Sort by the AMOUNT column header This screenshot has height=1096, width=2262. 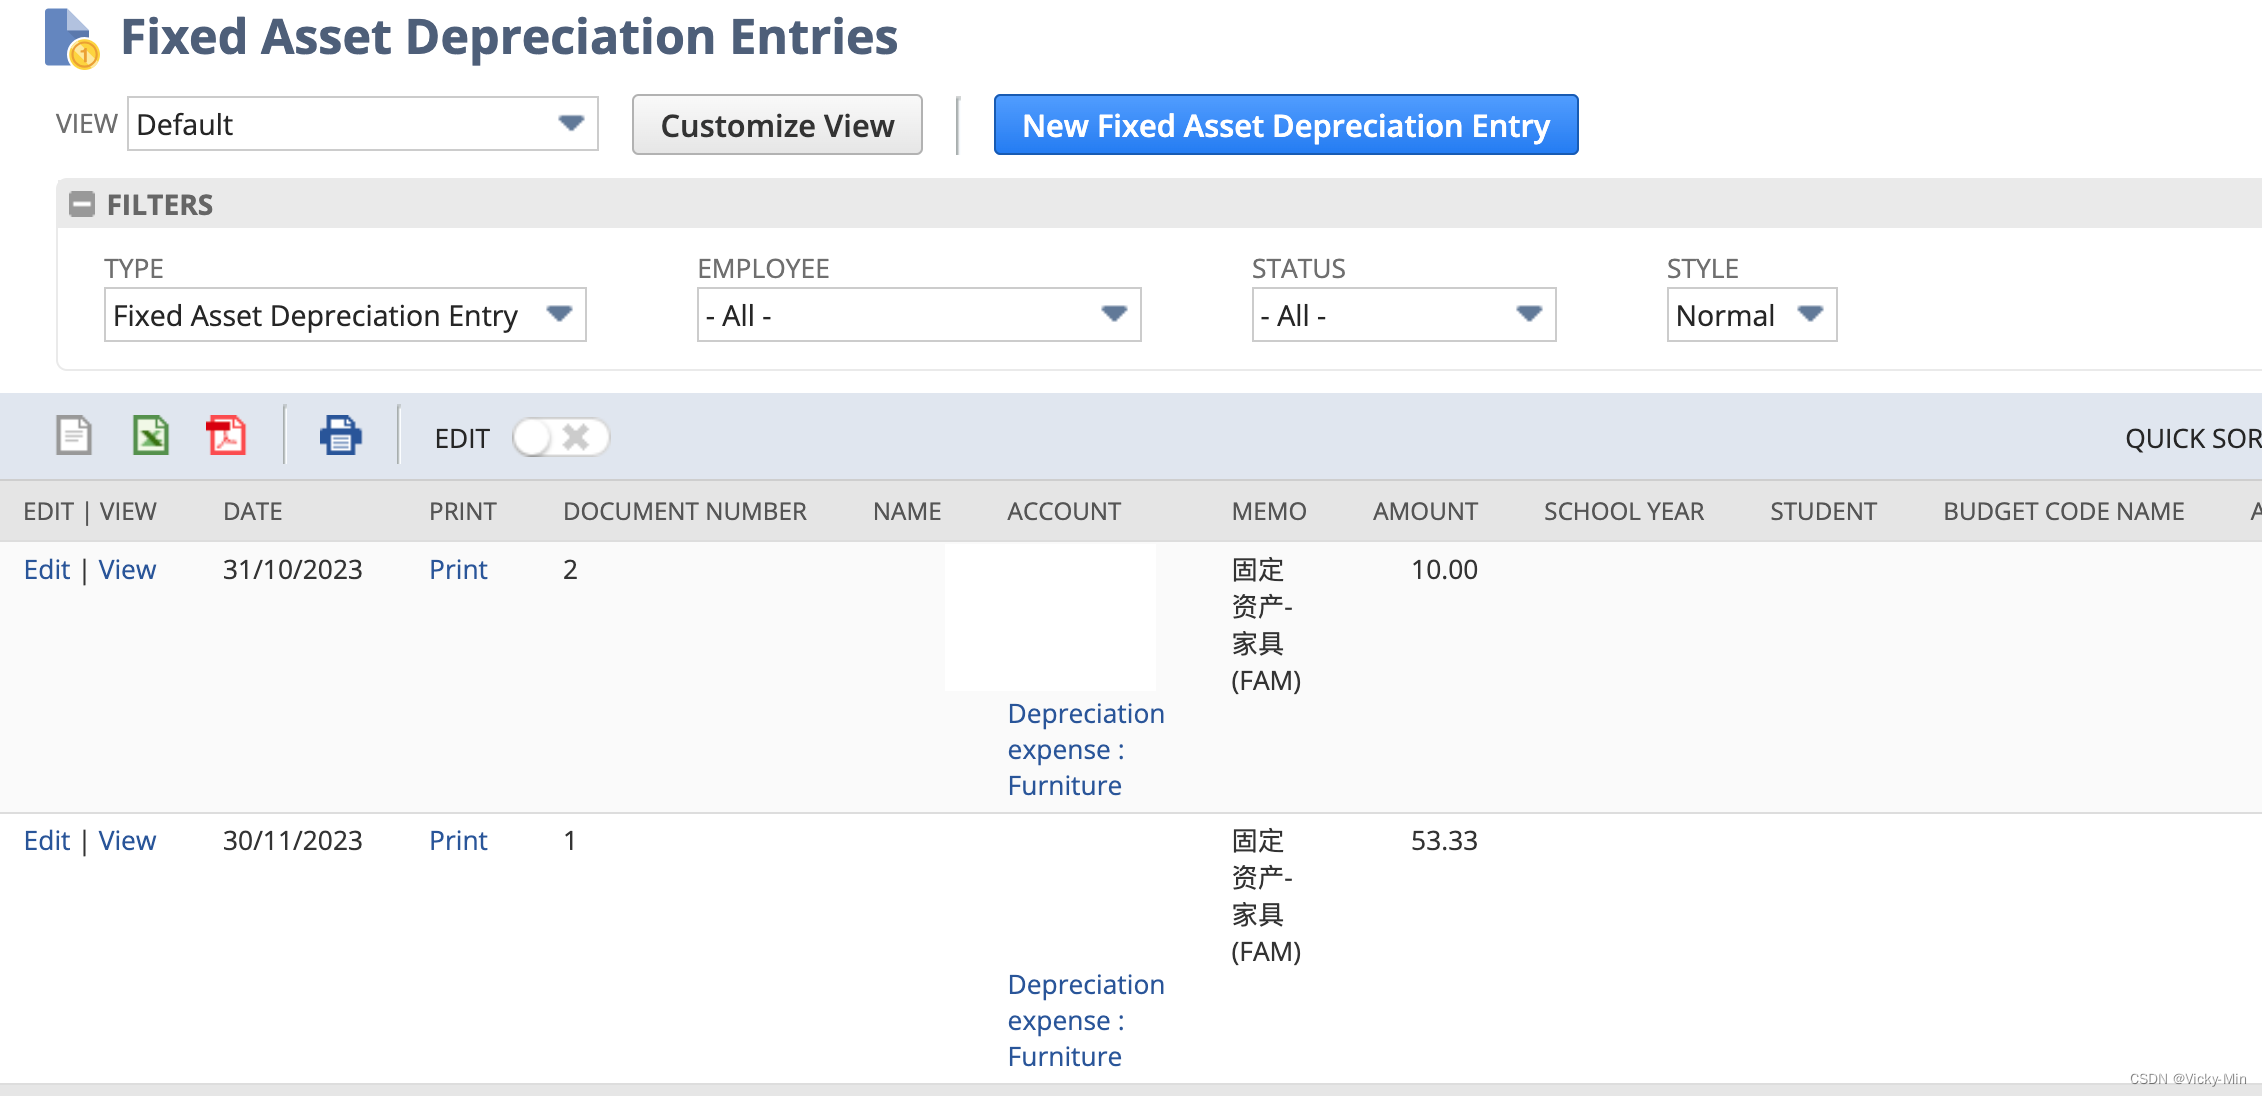(x=1424, y=511)
